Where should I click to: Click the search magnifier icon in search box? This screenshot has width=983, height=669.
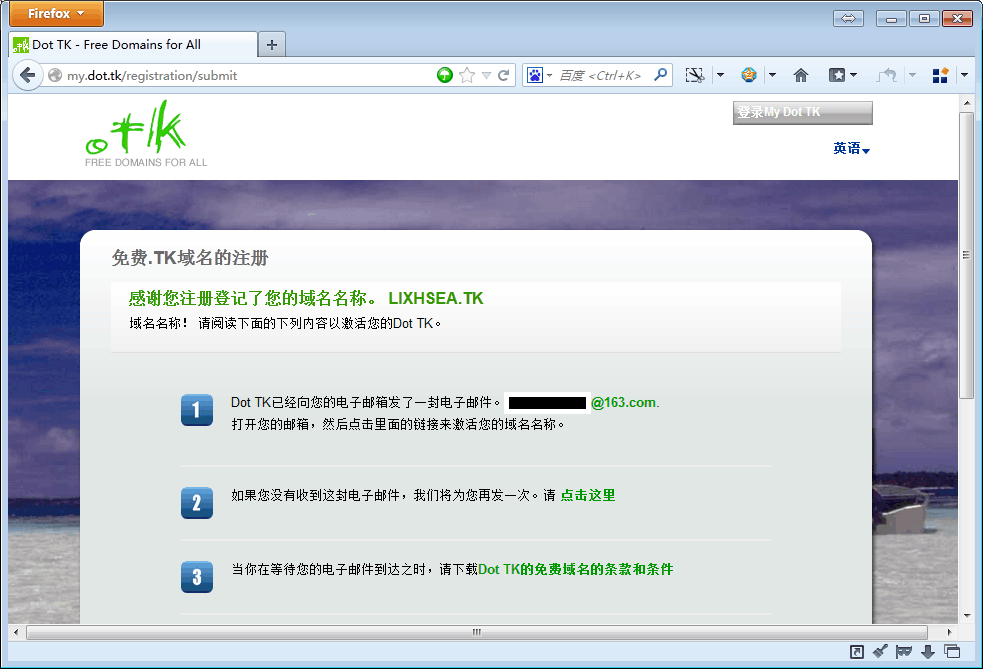660,75
